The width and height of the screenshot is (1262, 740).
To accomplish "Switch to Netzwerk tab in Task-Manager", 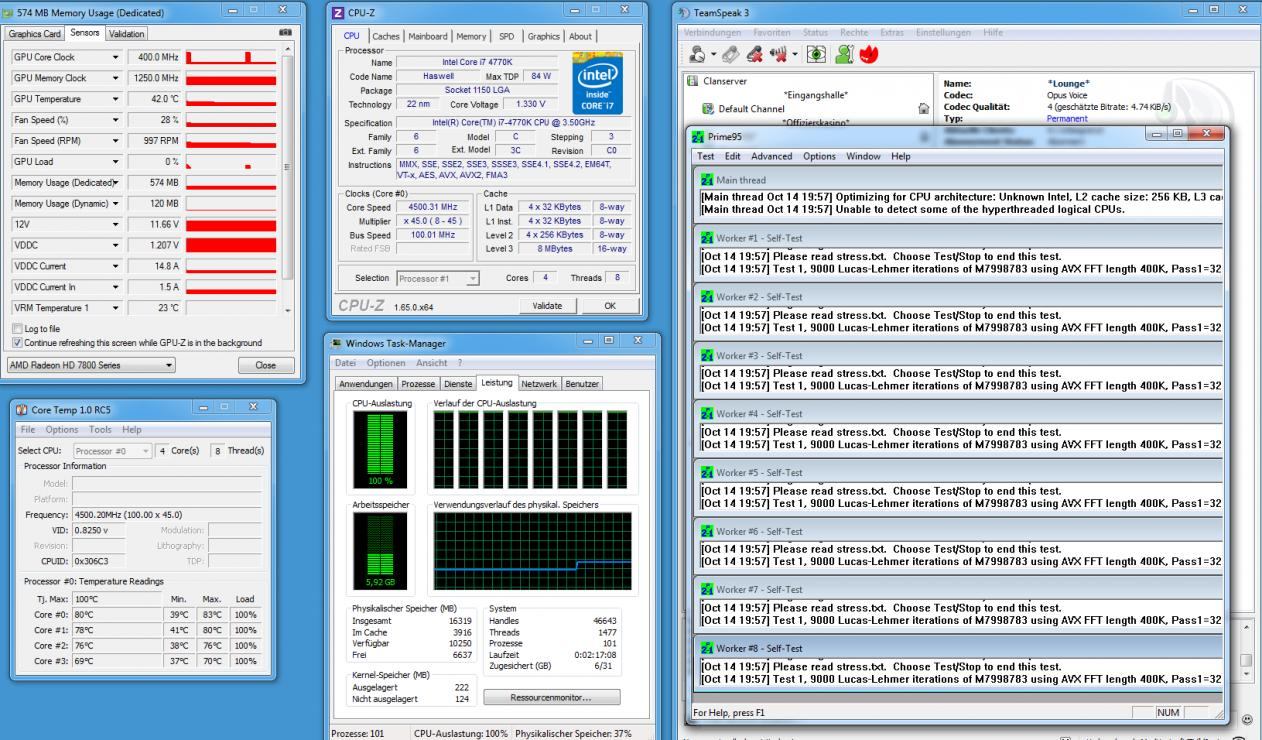I will [539, 383].
